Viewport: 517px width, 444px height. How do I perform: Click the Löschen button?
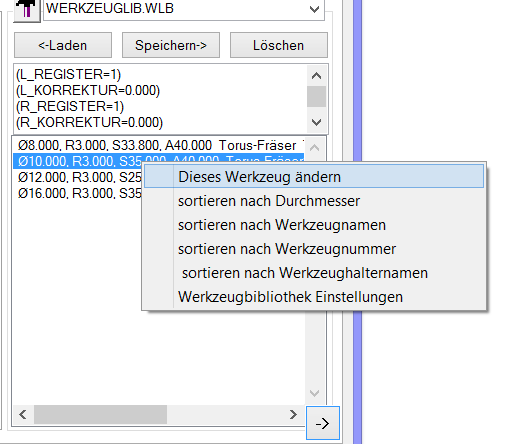coord(279,45)
